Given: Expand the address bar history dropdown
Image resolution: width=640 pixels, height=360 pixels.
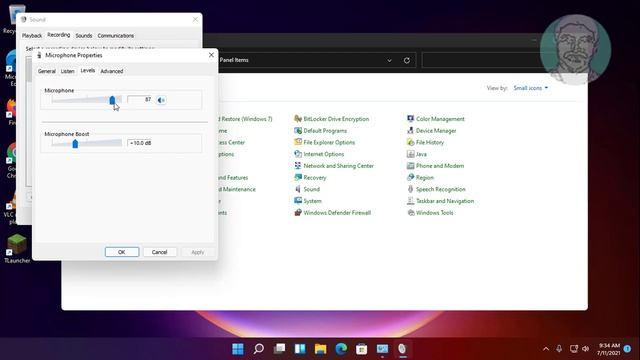Looking at the screenshot, I should [389, 60].
